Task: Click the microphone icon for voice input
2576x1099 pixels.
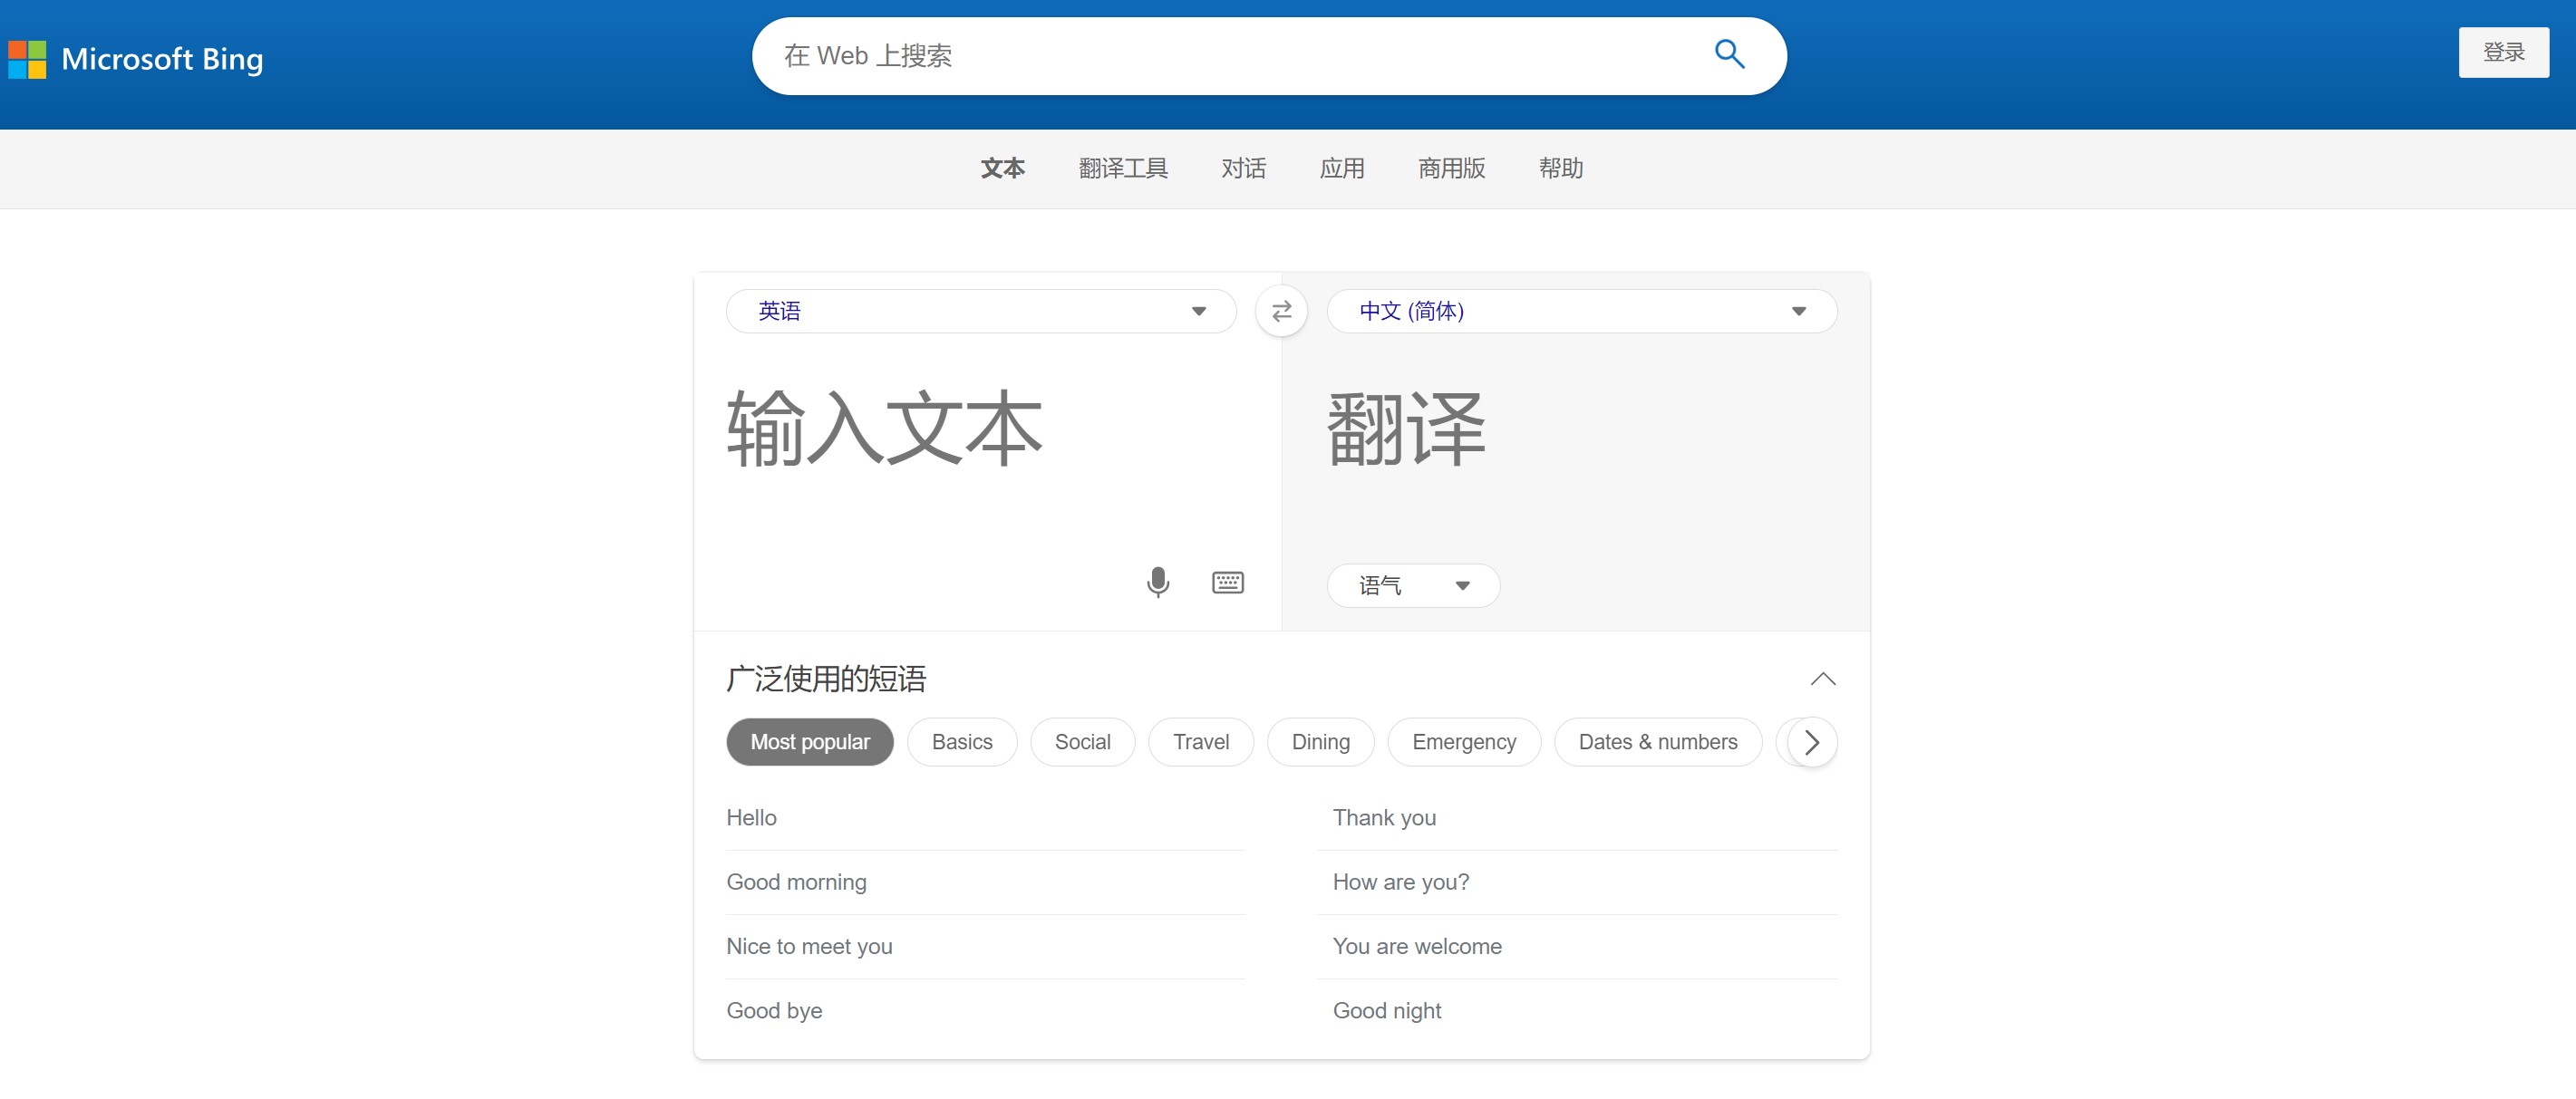Action: pyautogui.click(x=1157, y=582)
